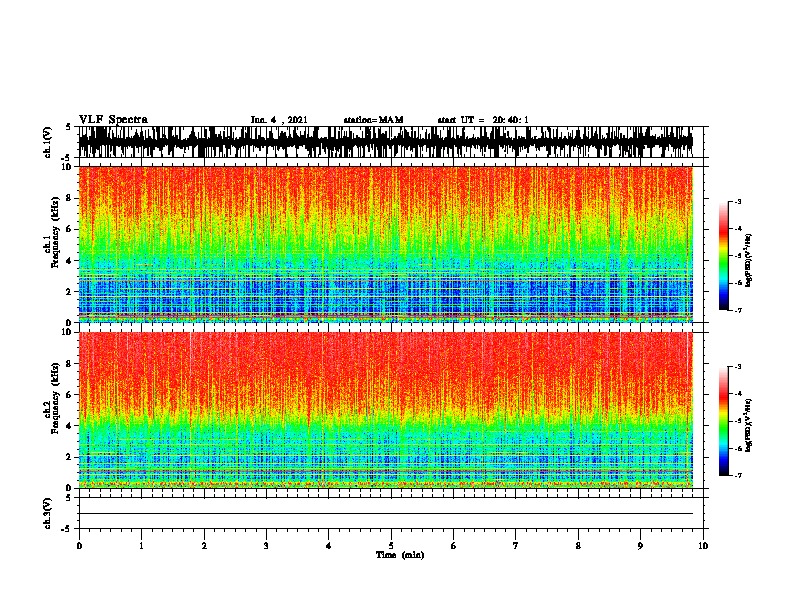Viewport: 792px width, 612px height.
Task: Select the date text "Jan. 4, 2021"
Action: [x=279, y=120]
